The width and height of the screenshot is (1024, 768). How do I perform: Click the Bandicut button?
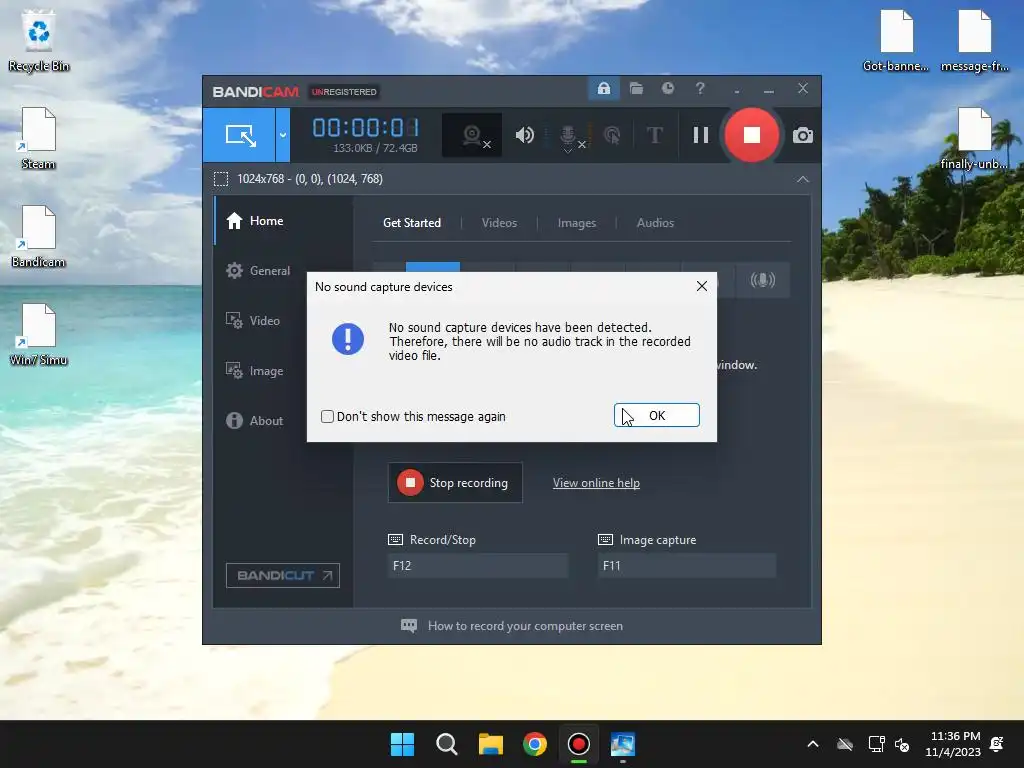click(x=283, y=575)
